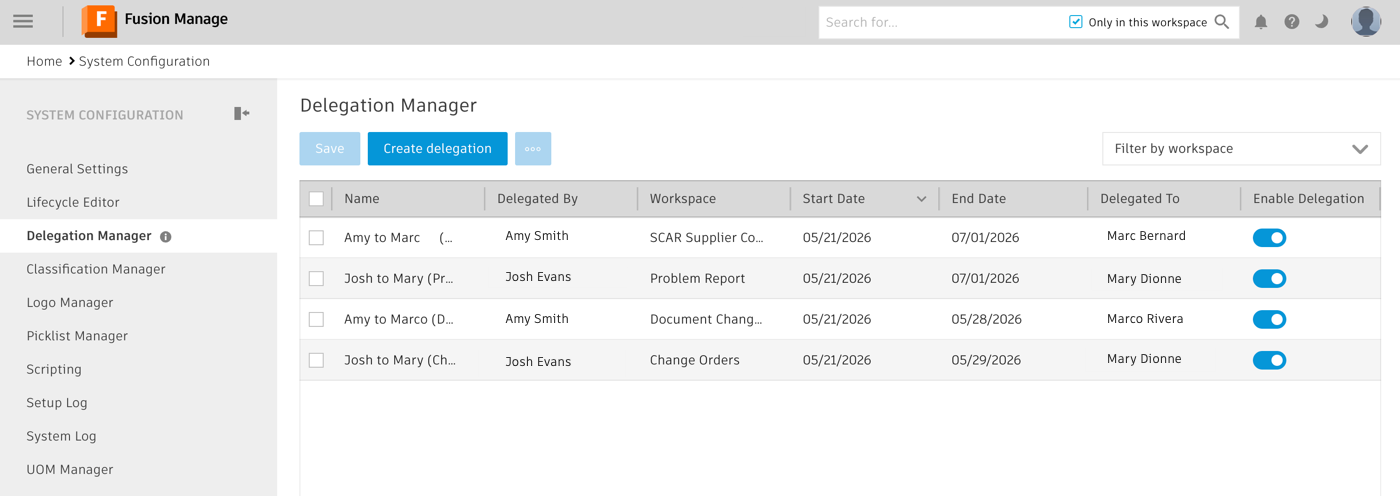The width and height of the screenshot is (1400, 496).
Task: Sort by Delegated By column header
Action: [537, 199]
